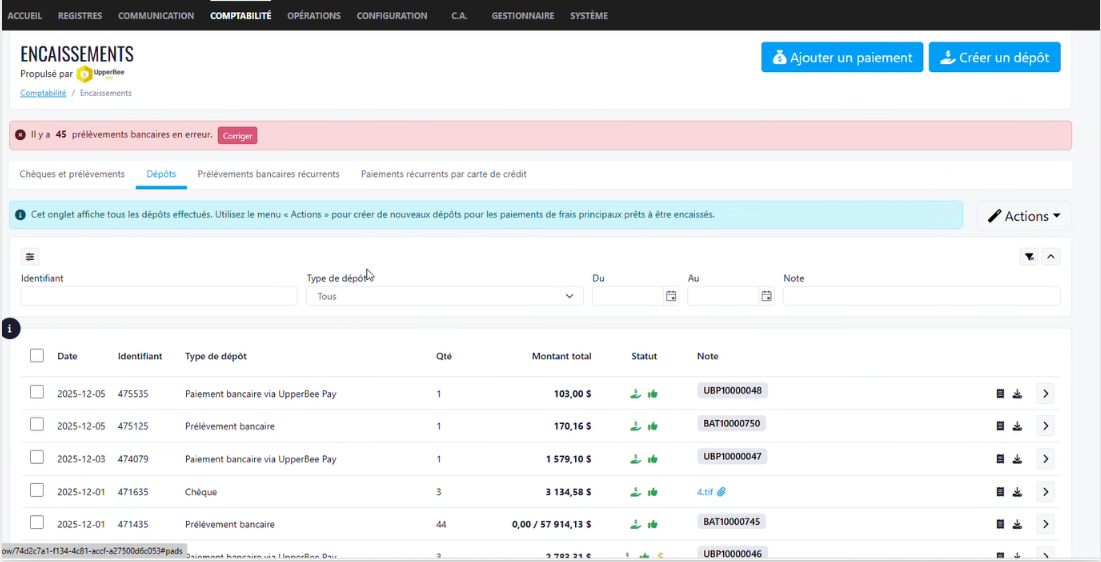Open the Du date calendar picker
This screenshot has width=1101, height=562.
pyautogui.click(x=671, y=296)
